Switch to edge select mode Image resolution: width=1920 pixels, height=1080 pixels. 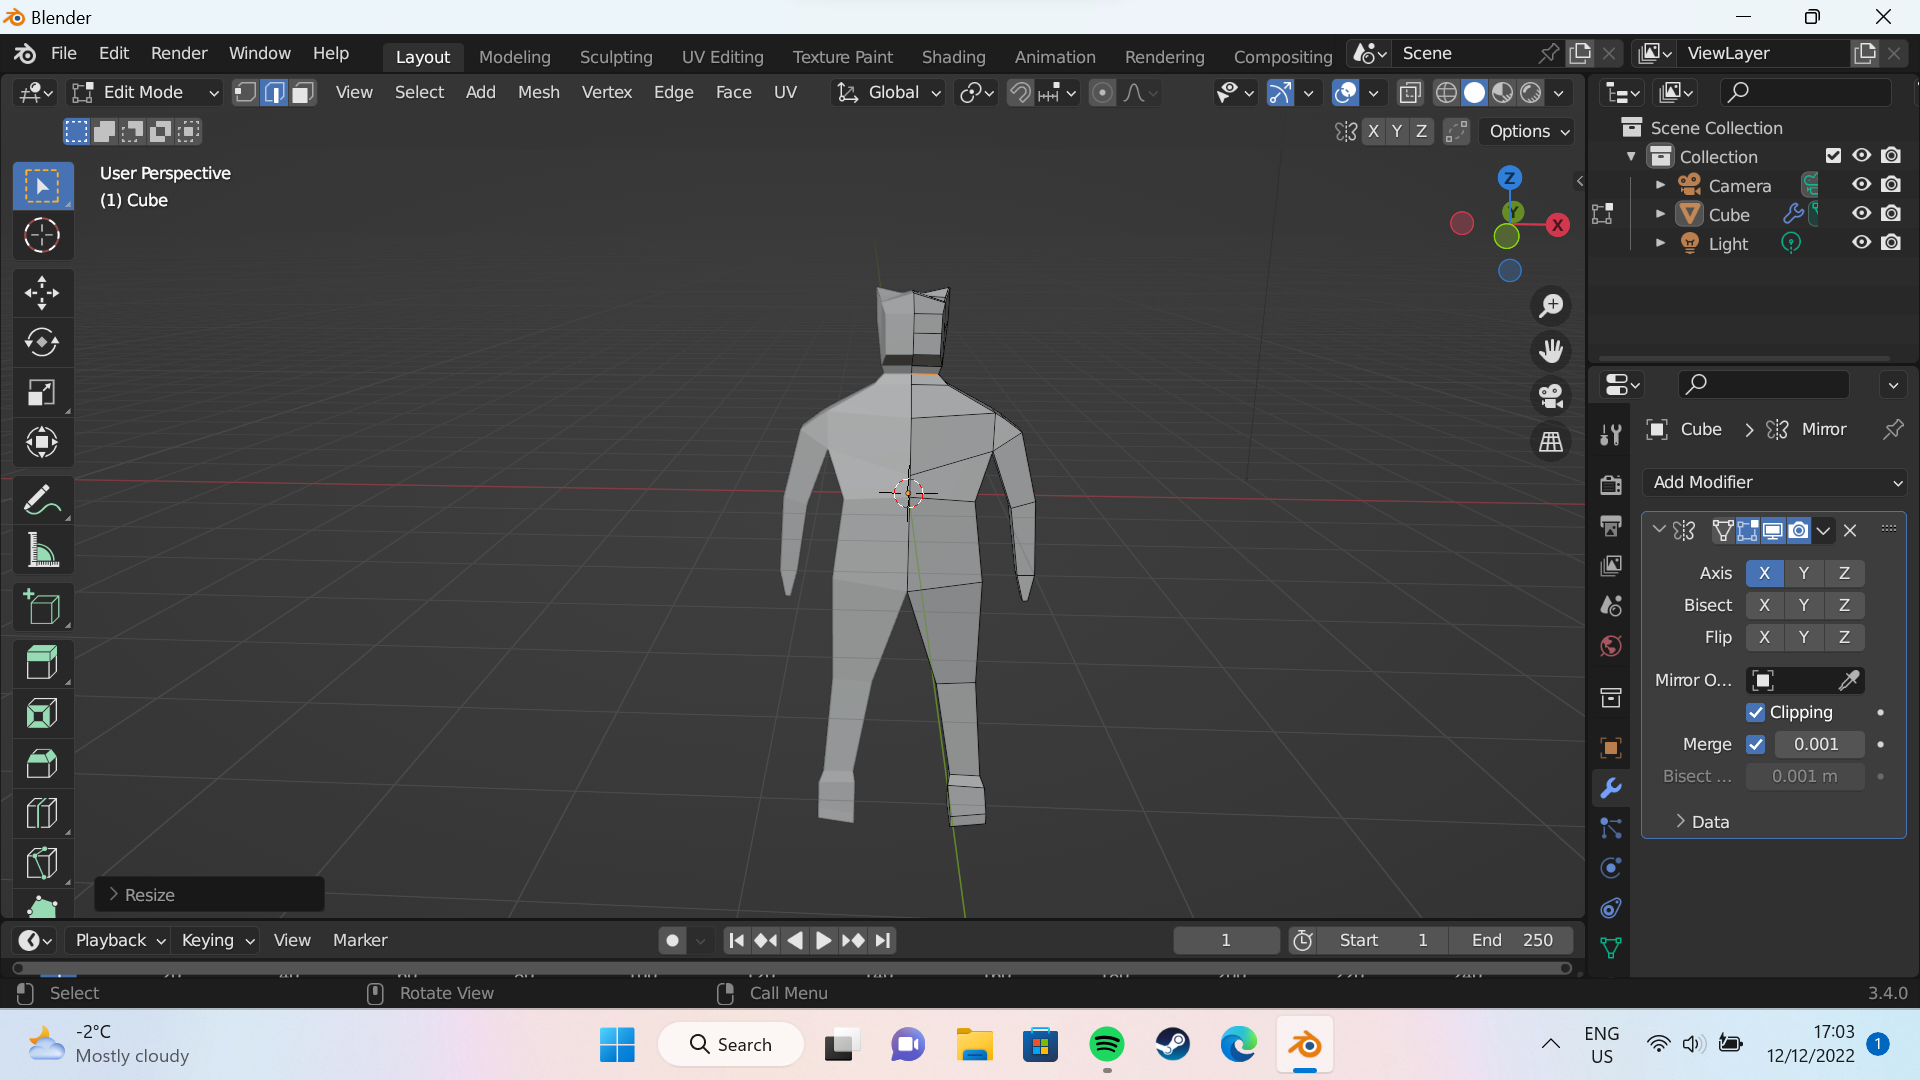[x=274, y=93]
